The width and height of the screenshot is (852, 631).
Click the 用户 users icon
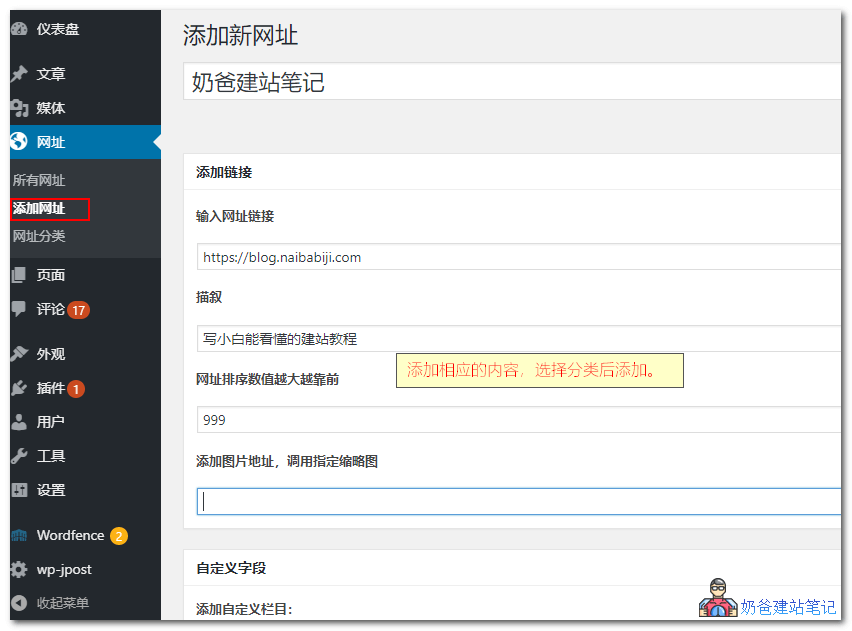[x=22, y=421]
